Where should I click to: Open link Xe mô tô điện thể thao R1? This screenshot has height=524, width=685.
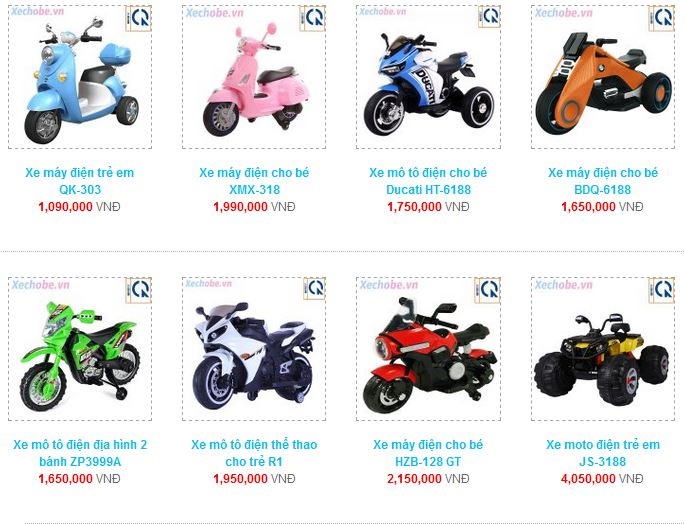(254, 453)
